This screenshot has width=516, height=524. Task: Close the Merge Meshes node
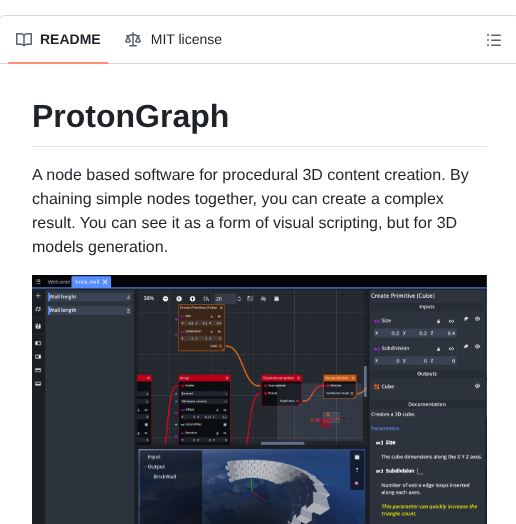coord(353,378)
